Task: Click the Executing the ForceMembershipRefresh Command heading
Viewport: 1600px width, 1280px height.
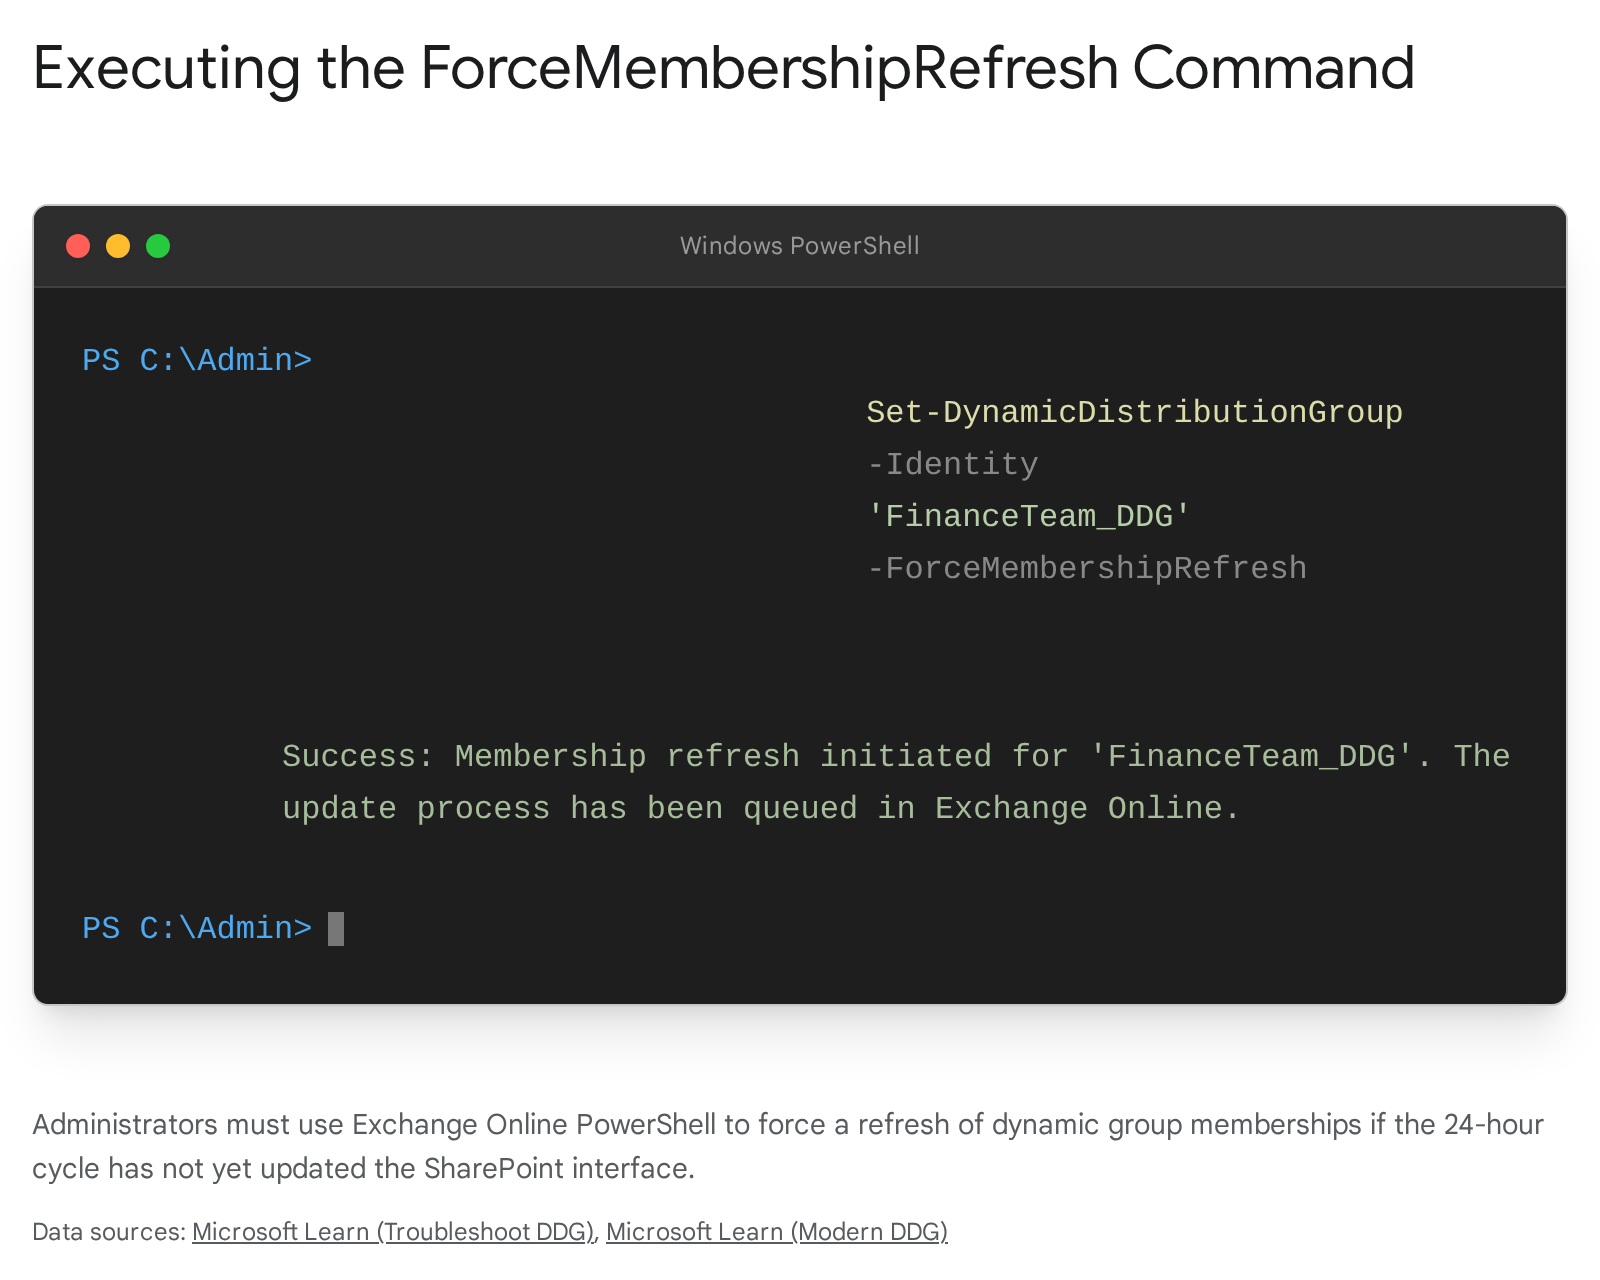Action: (723, 68)
